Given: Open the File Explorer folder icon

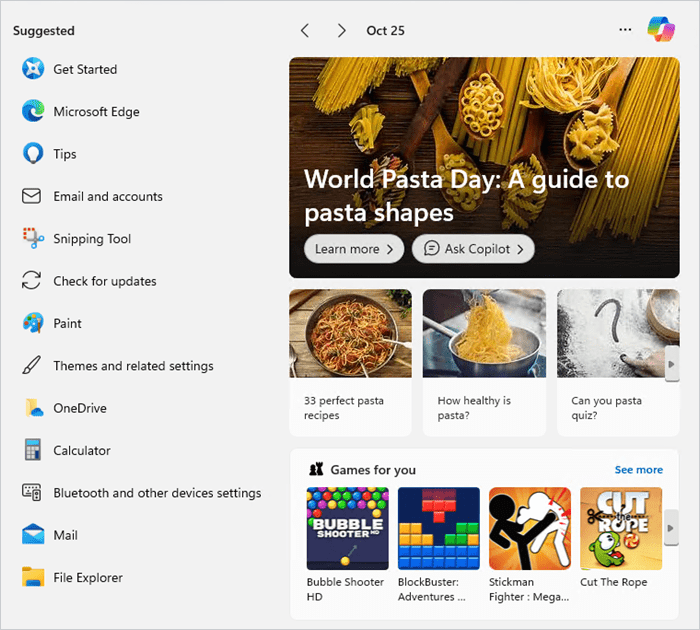Looking at the screenshot, I should click(x=33, y=577).
